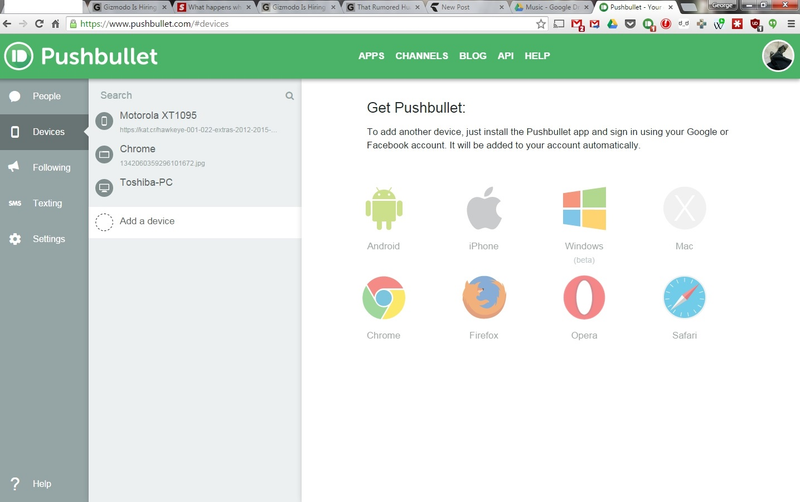Click the browser forward arrow
The image size is (800, 502).
point(23,23)
